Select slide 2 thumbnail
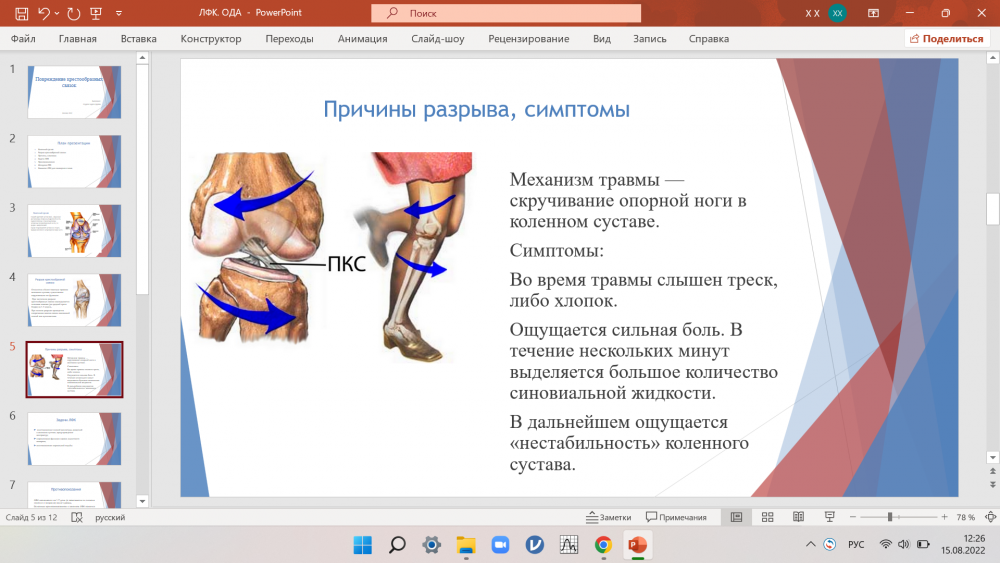 coord(74,161)
